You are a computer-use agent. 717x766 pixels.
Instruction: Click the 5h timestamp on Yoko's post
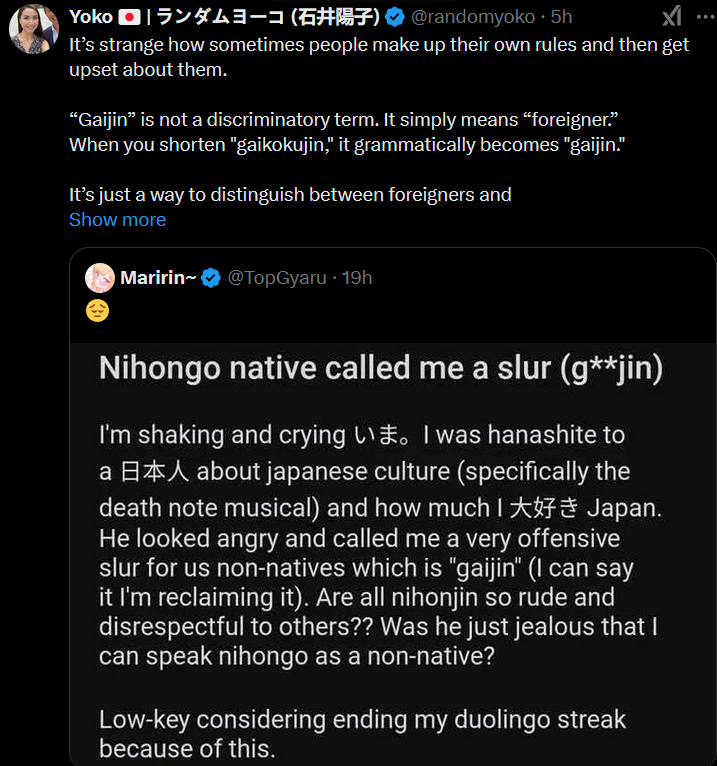(x=562, y=17)
